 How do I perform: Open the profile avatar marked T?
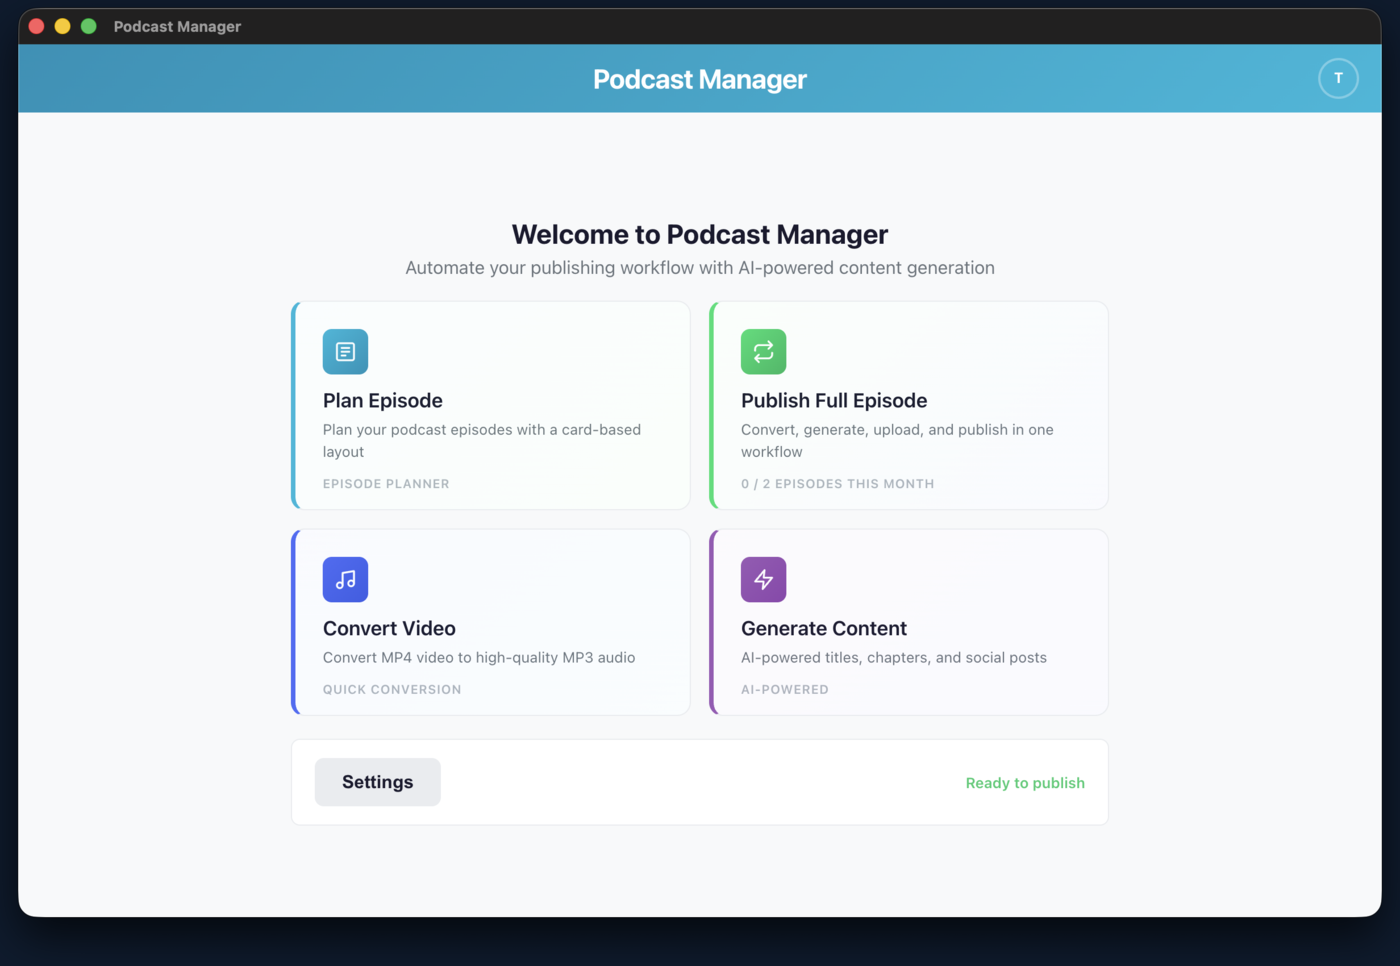click(1338, 78)
